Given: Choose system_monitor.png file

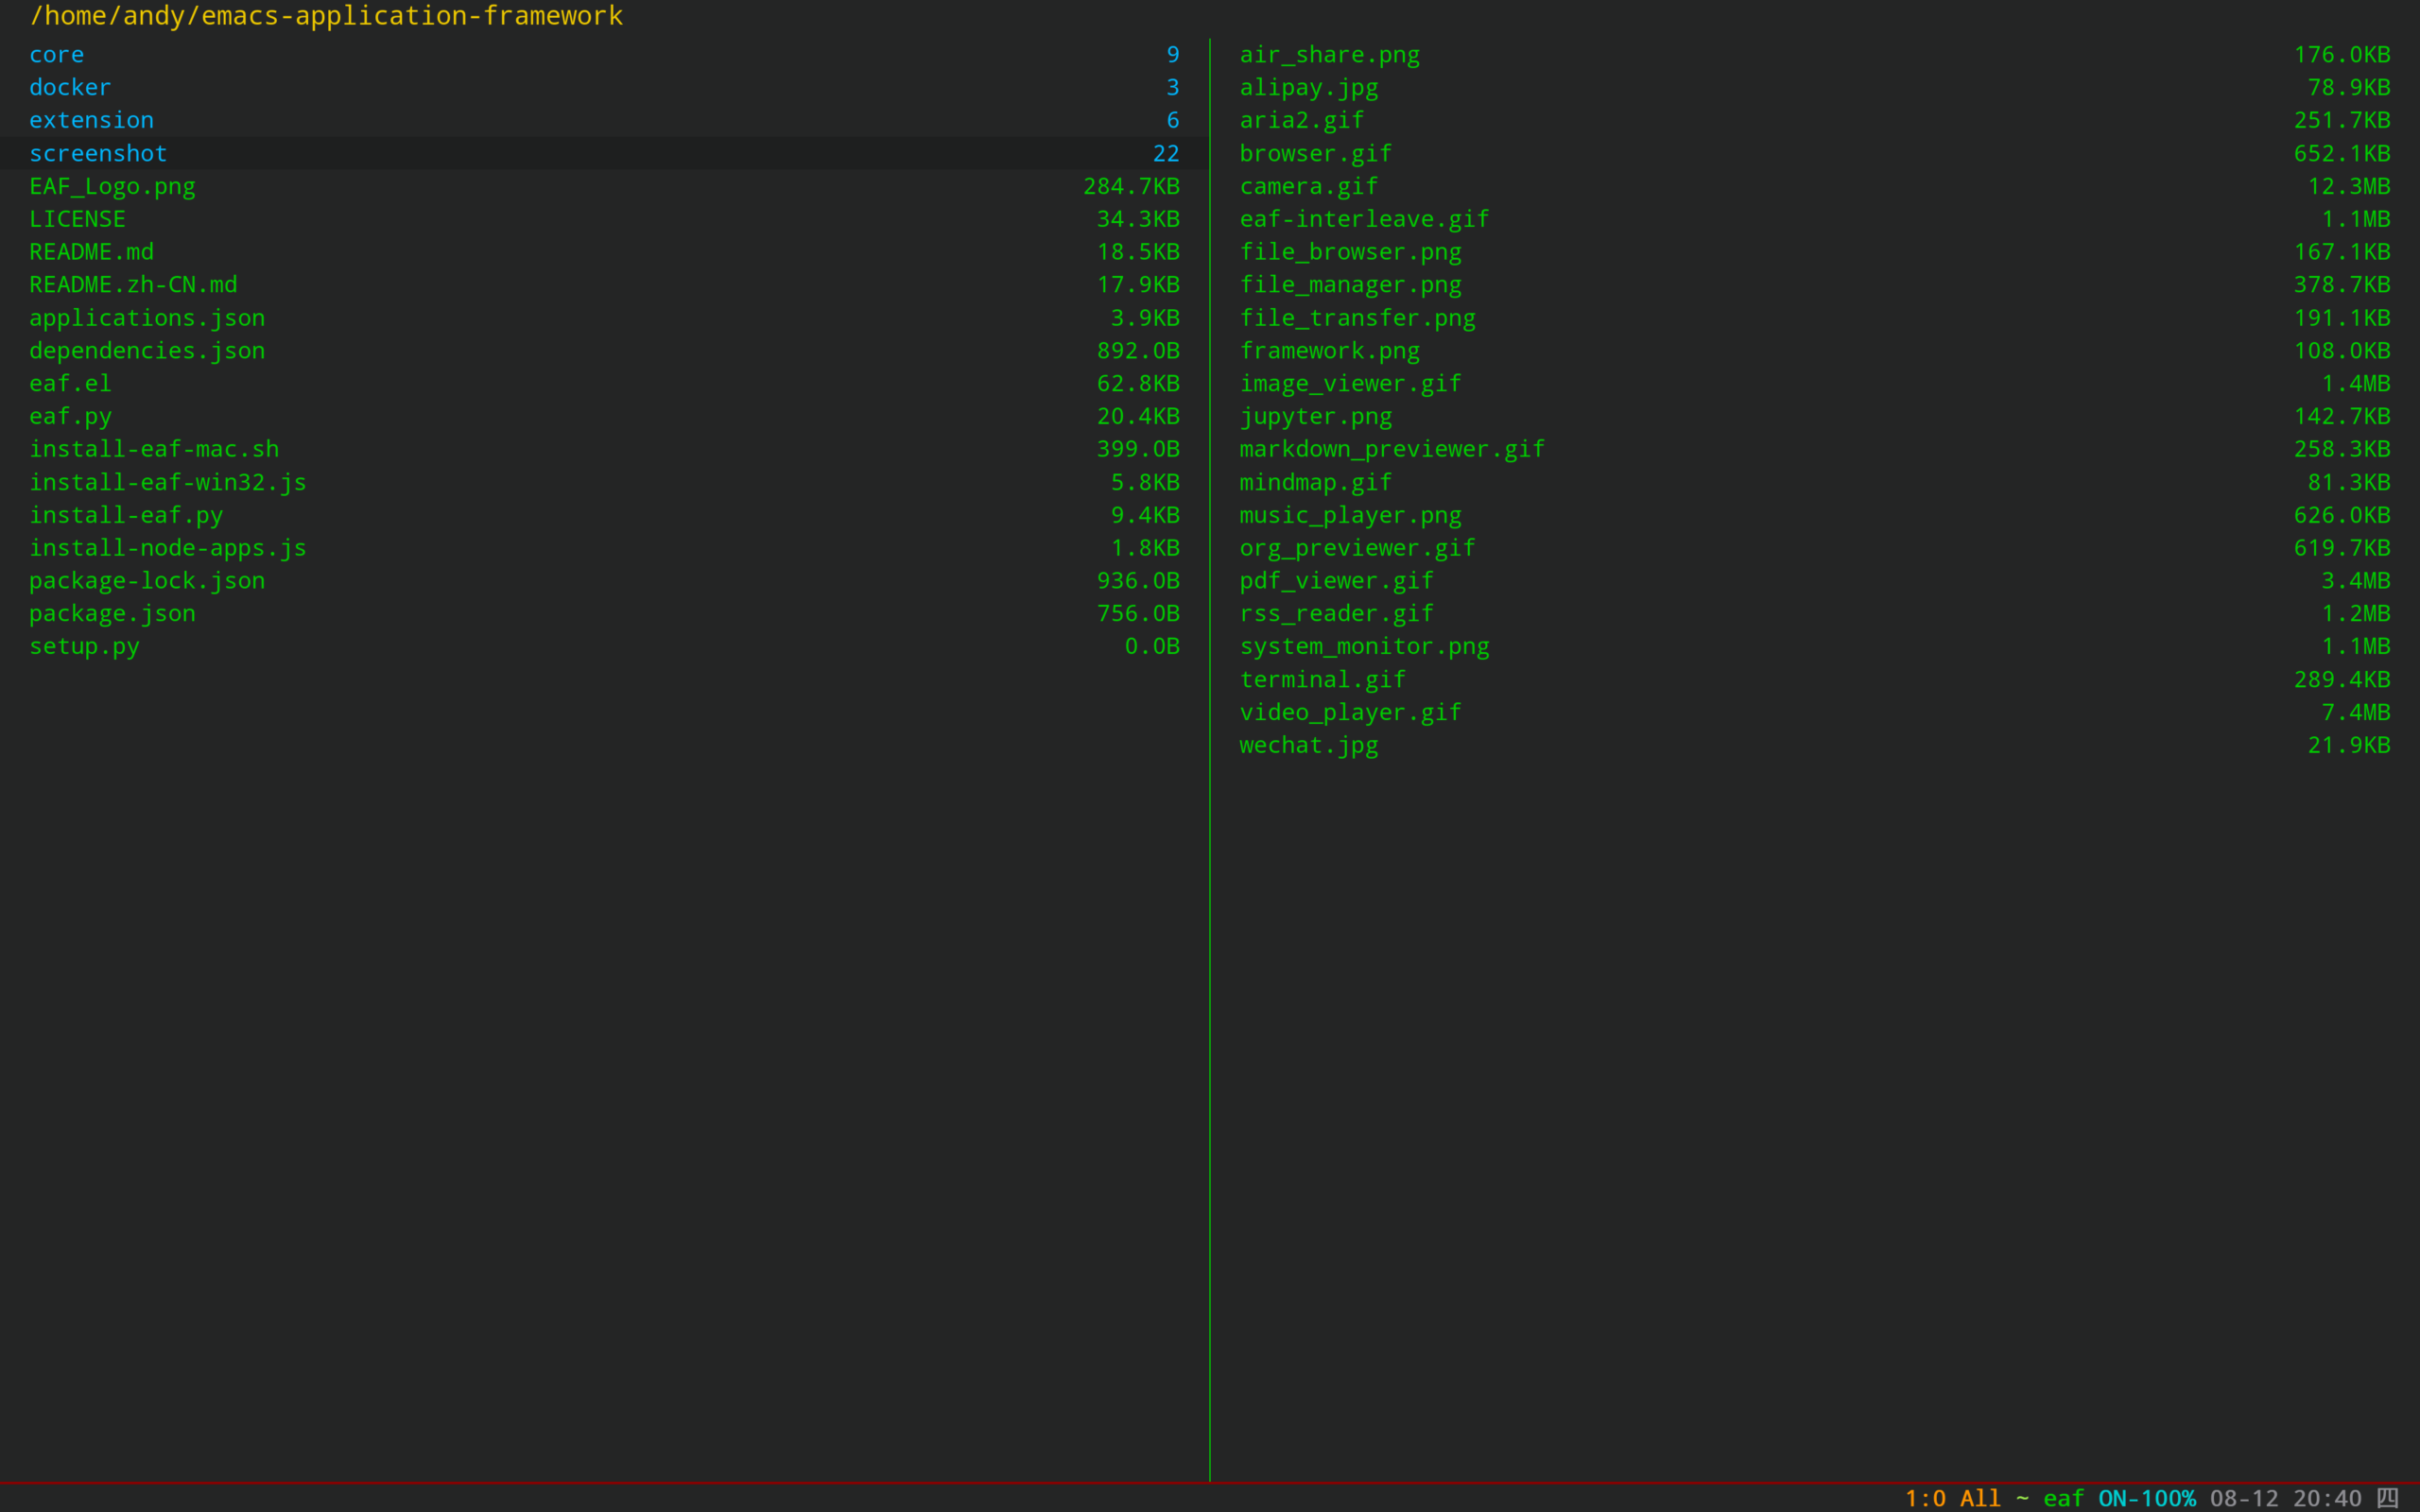Looking at the screenshot, I should pos(1364,647).
